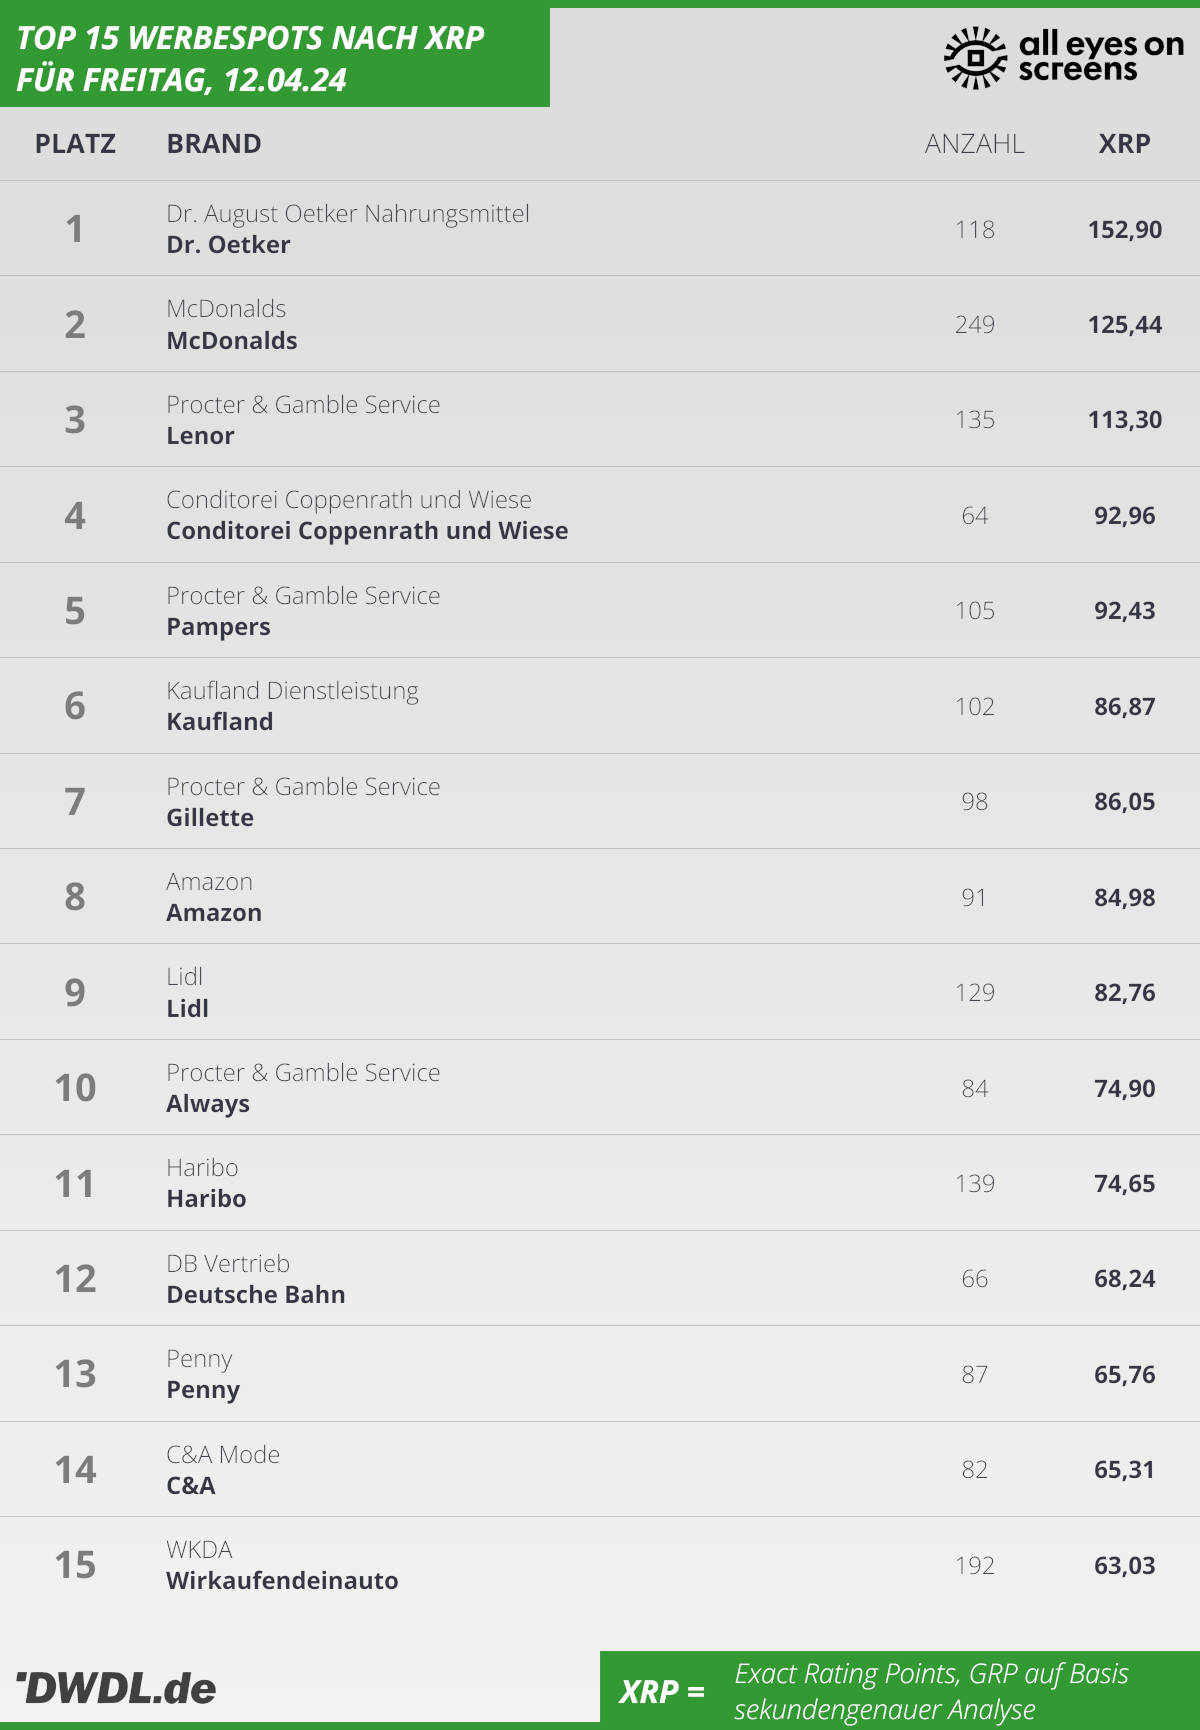Select the Pampers XRP value 92,43

[x=1125, y=611]
